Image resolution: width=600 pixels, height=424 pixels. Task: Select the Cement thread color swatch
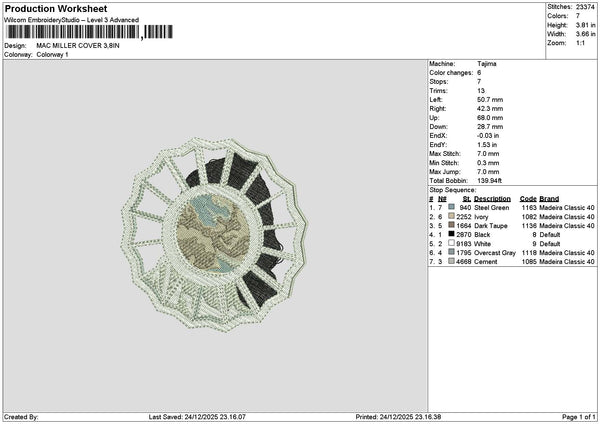tap(452, 261)
